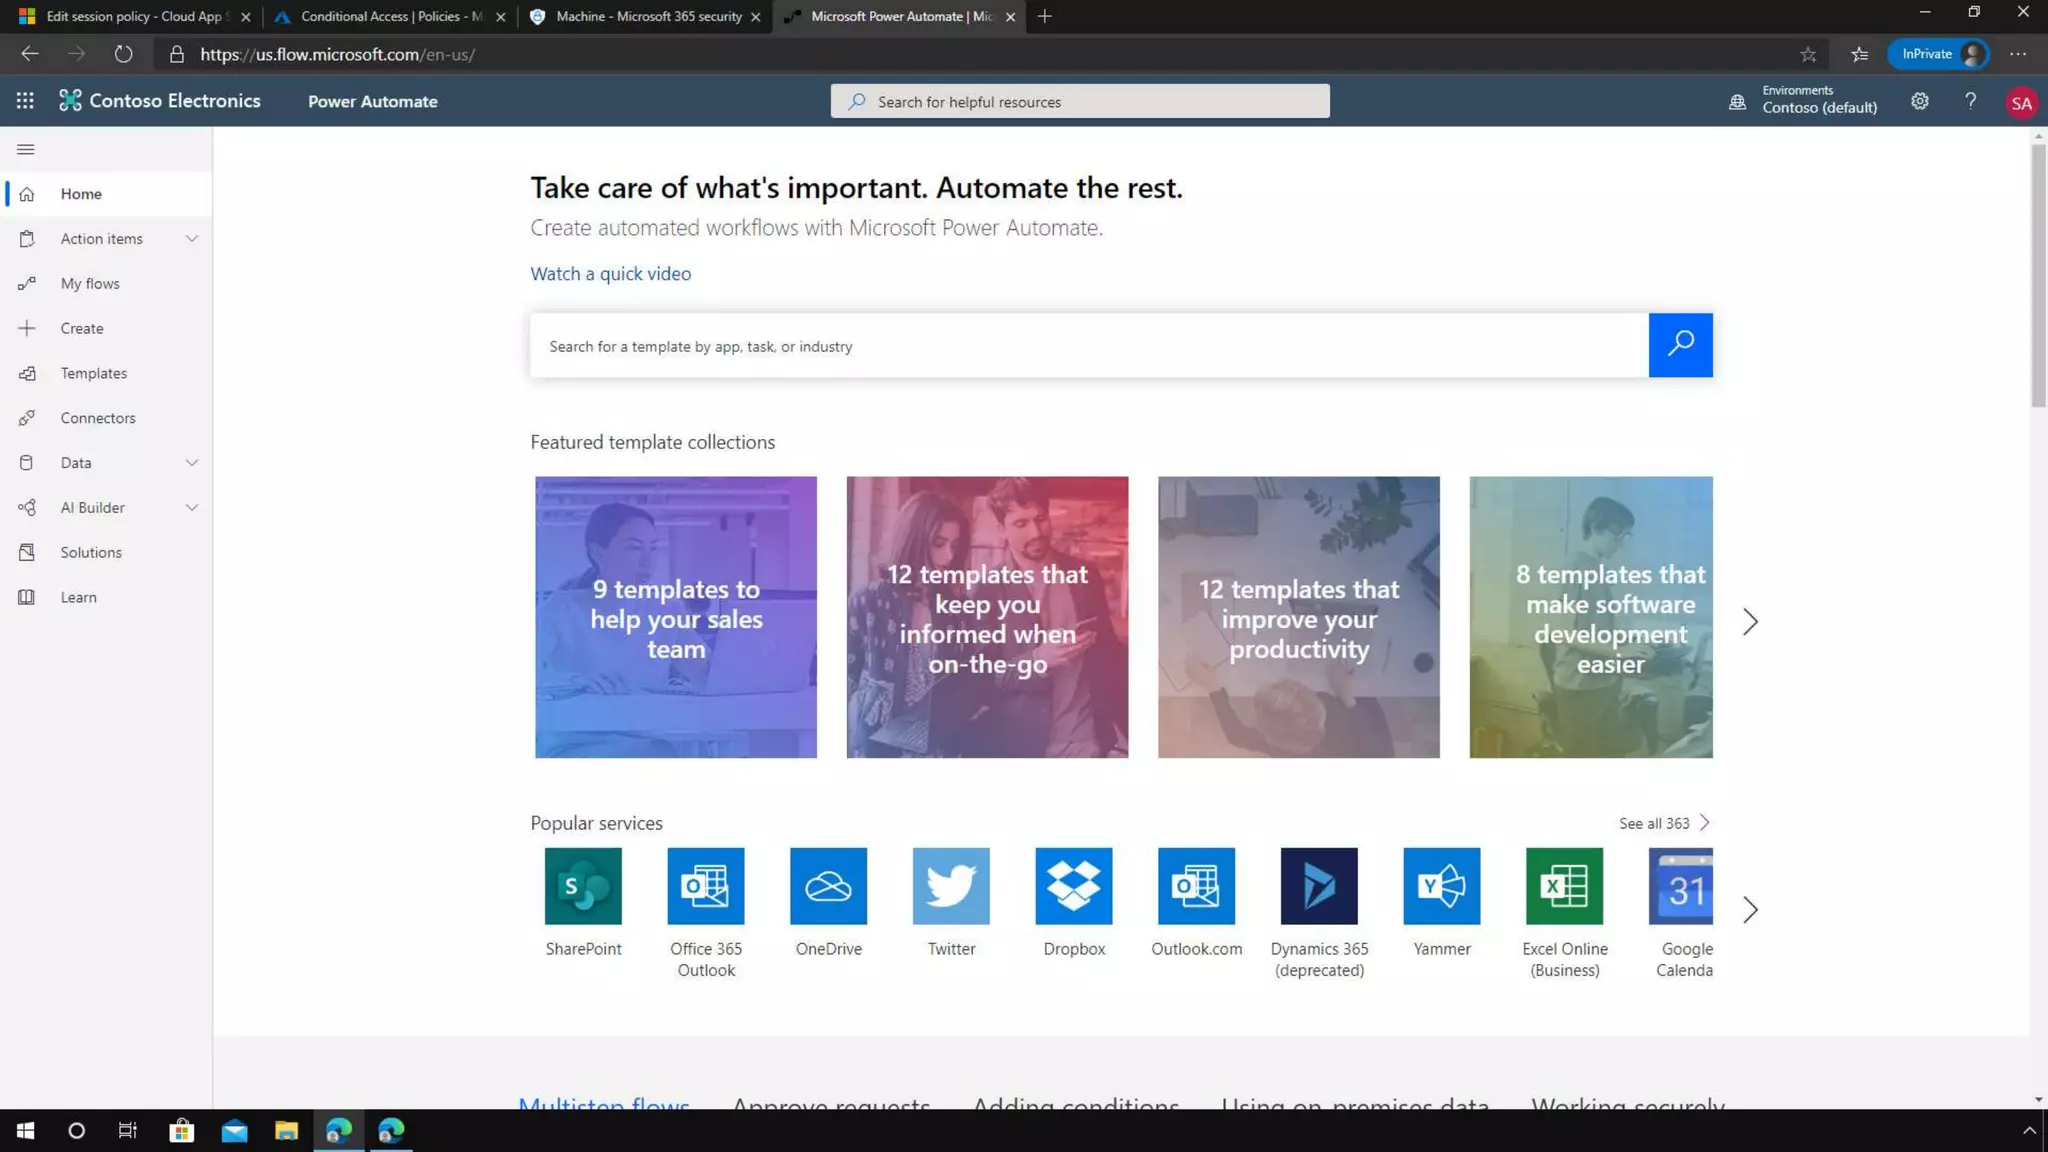The height and width of the screenshot is (1152, 2048).
Task: Open 12 templates improve productivity collection
Action: (x=1298, y=616)
